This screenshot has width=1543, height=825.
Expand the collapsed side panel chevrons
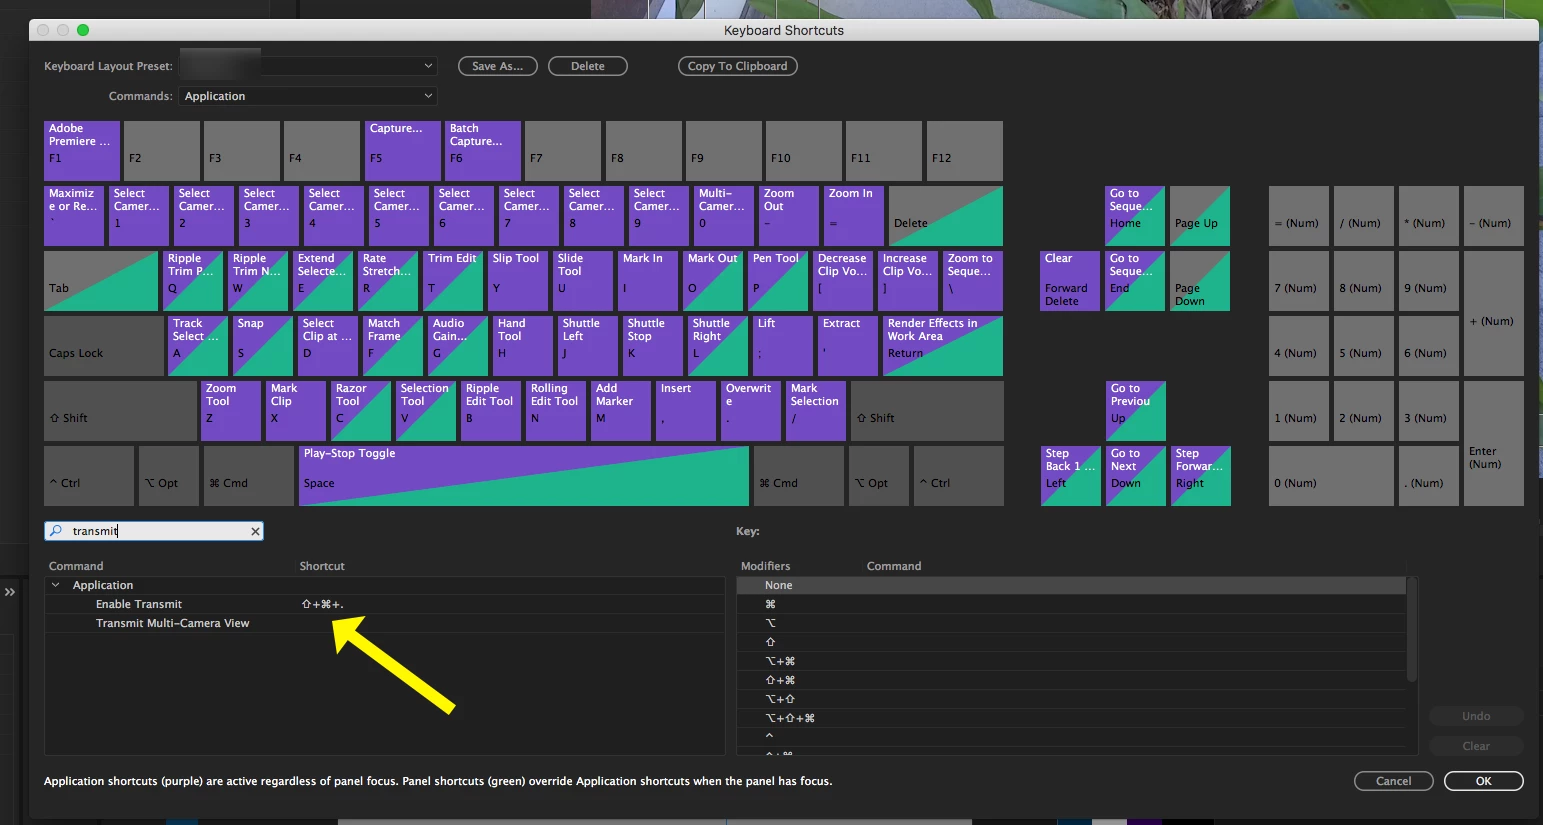tap(10, 592)
